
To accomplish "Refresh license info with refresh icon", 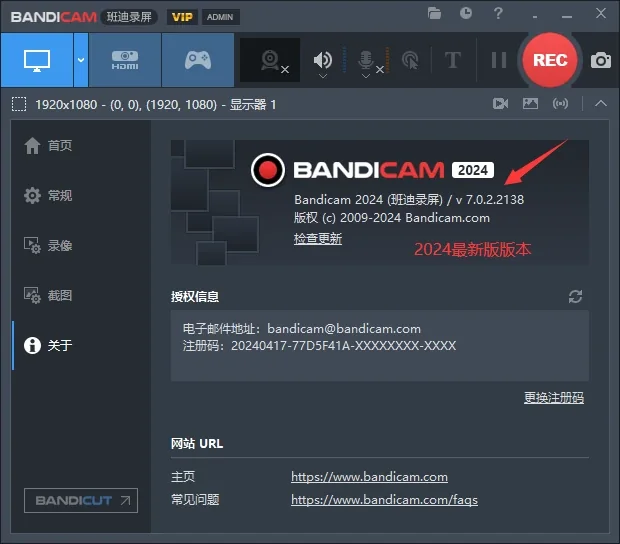I will [575, 297].
